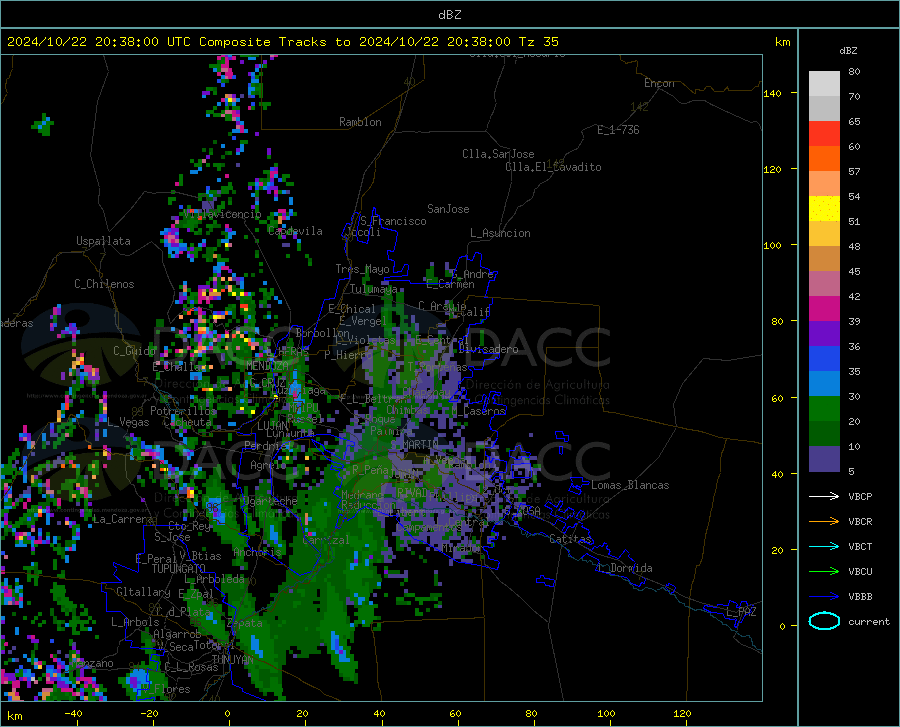Click the Divisadero place label
900x727 pixels.
coord(488,349)
